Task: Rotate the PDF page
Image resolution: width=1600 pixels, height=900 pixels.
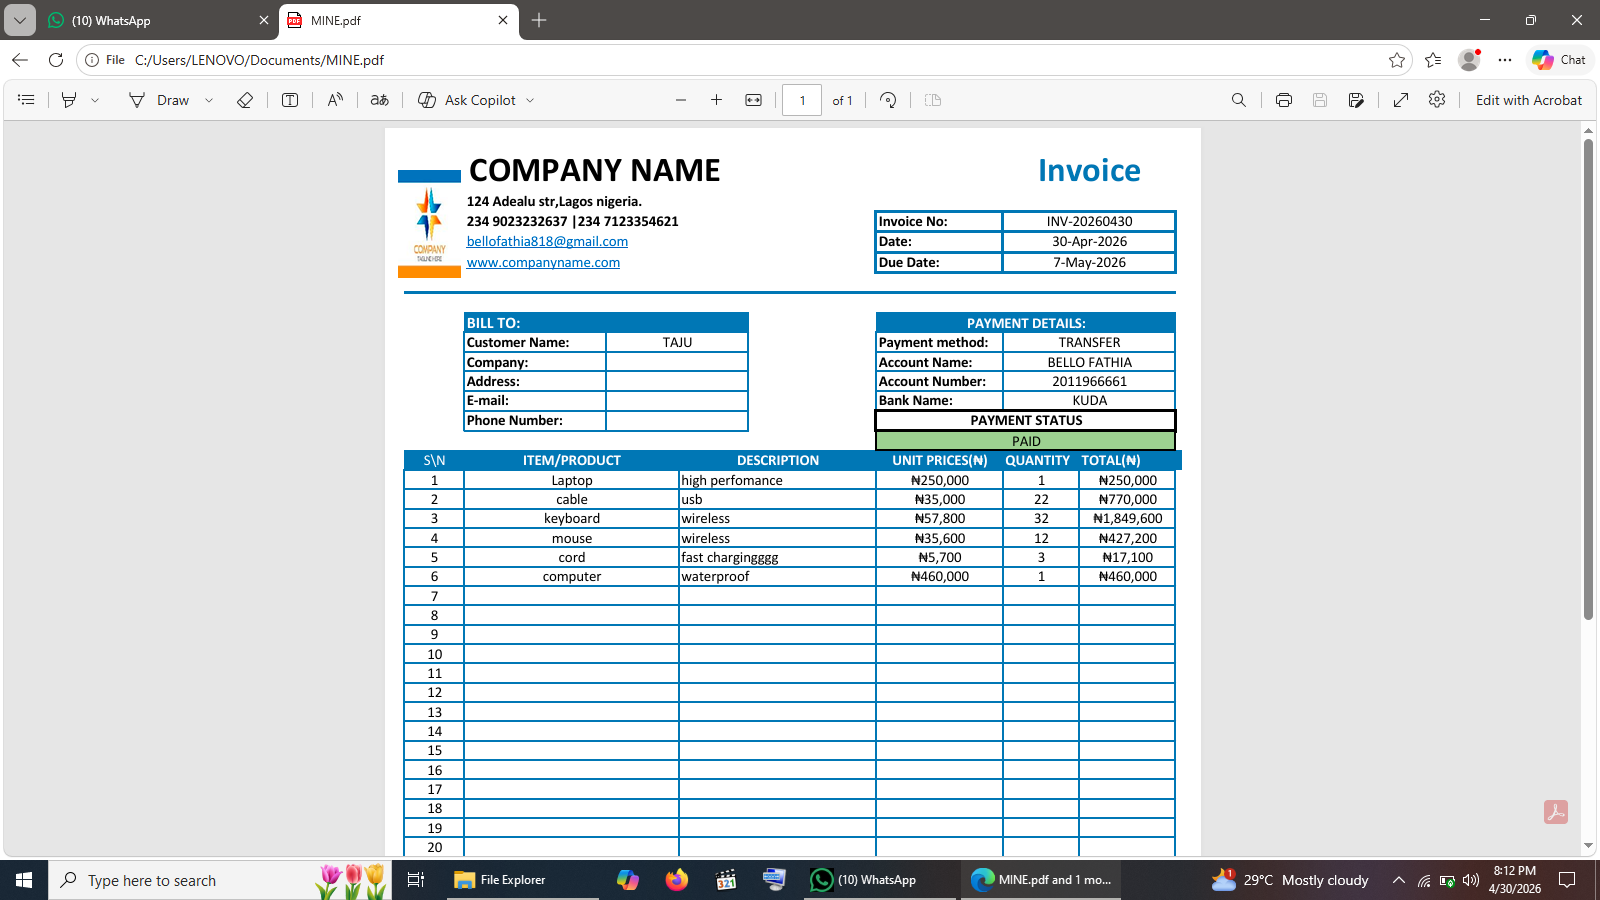Action: [888, 100]
